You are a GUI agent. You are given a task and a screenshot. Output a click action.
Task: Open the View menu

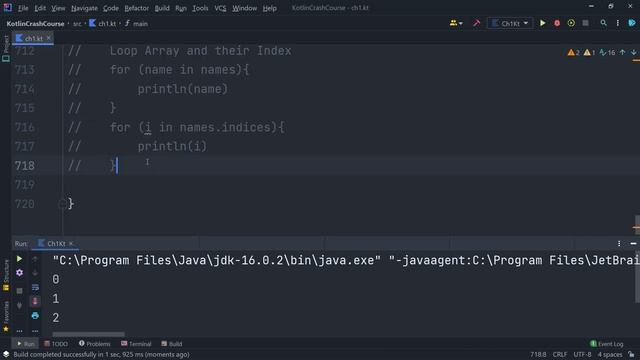pos(58,8)
